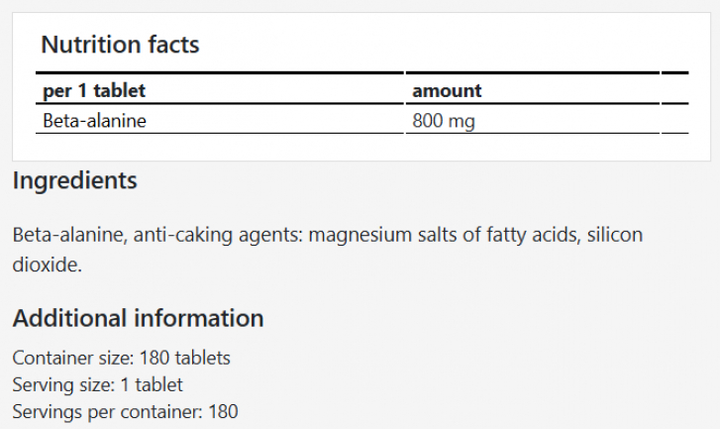Click the word "silicon" in ingredients
Viewport: 720px width, 429px height.
click(x=613, y=236)
